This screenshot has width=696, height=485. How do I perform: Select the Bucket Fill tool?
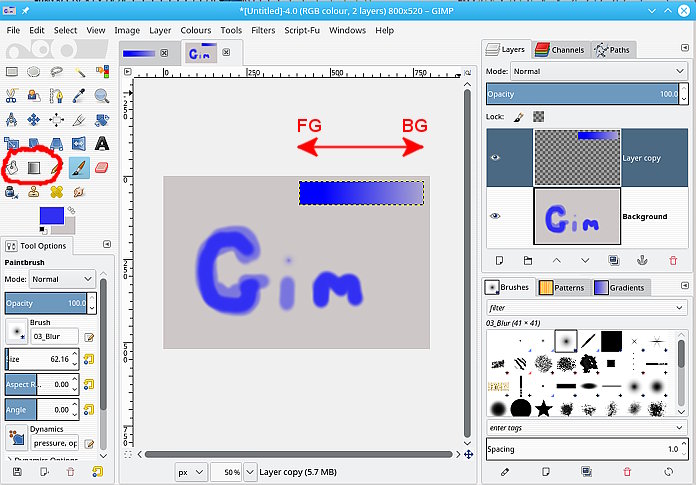(x=12, y=167)
